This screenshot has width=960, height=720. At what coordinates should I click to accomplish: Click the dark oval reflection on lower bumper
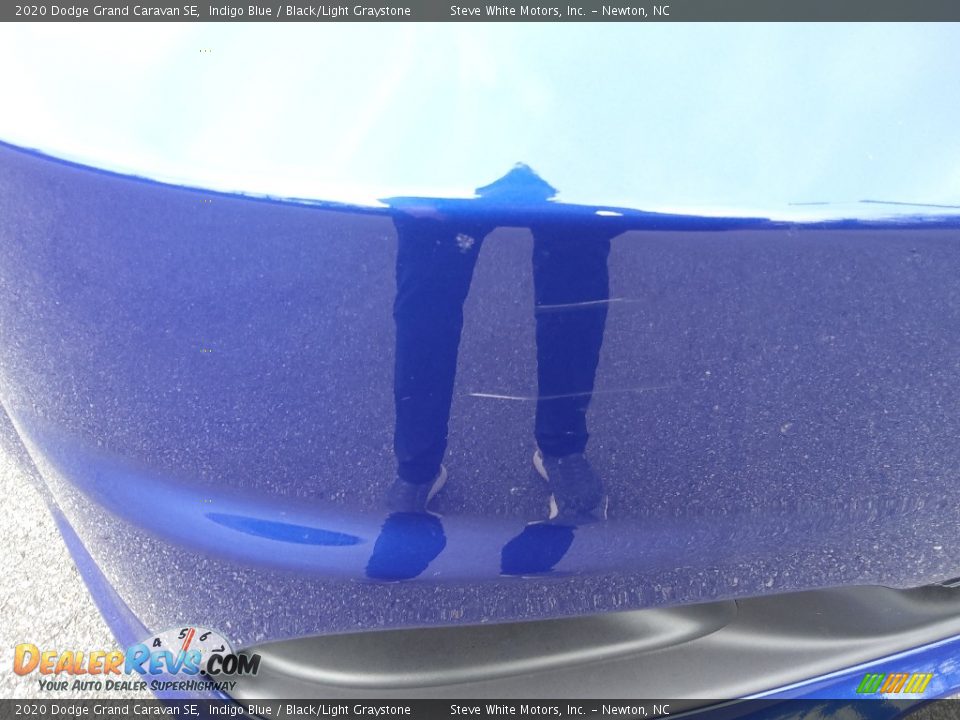point(285,530)
